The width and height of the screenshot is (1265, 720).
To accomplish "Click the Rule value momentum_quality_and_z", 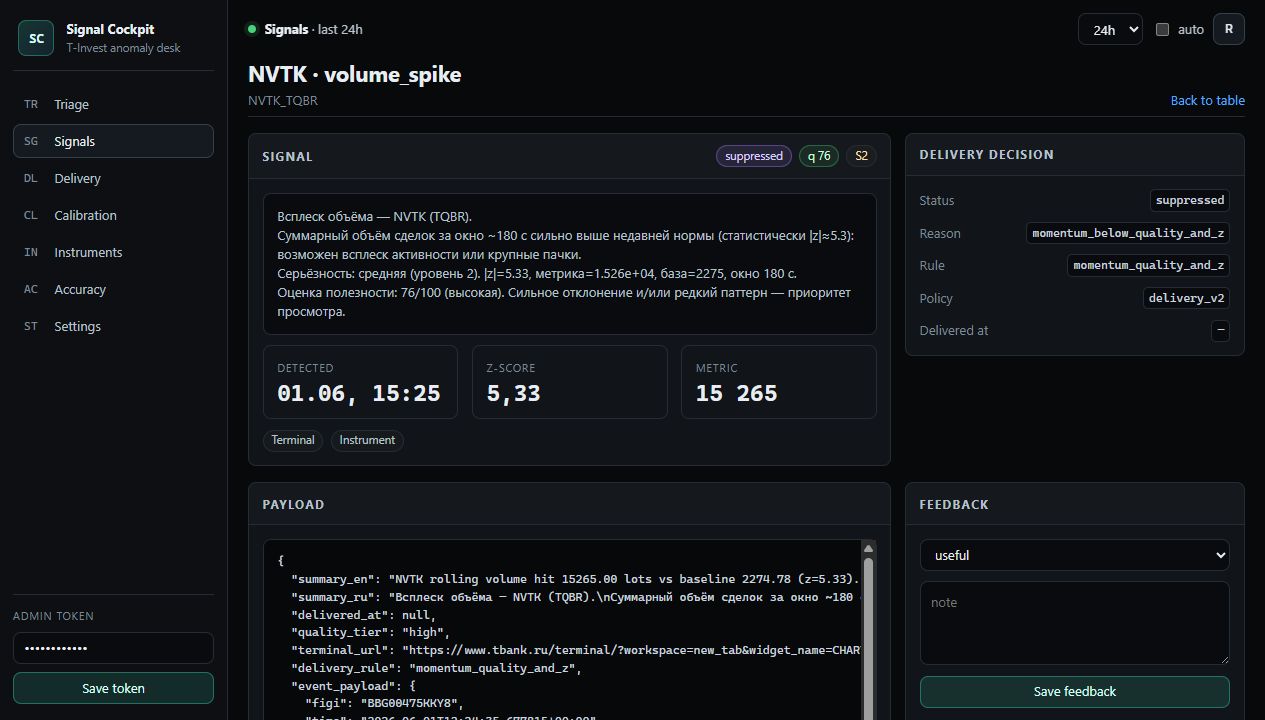I will [x=1148, y=265].
